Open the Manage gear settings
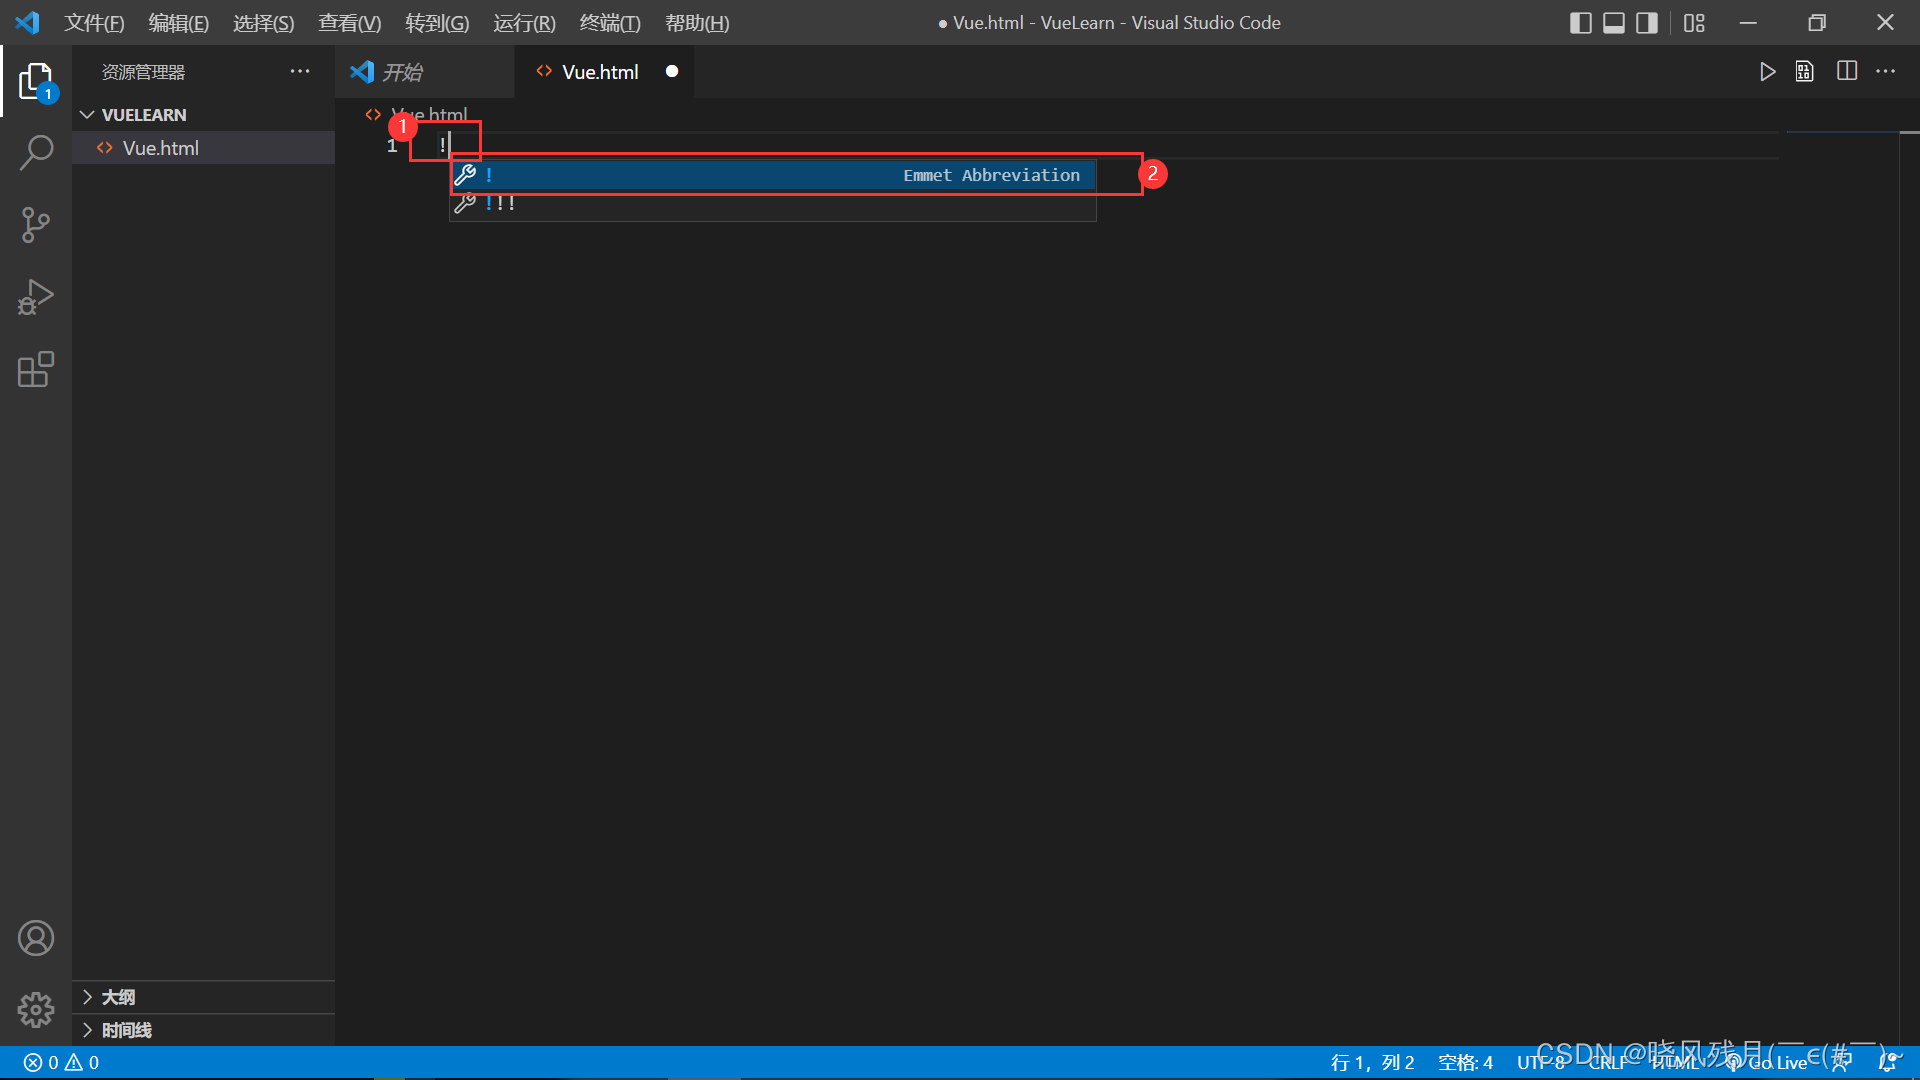 (x=36, y=1010)
